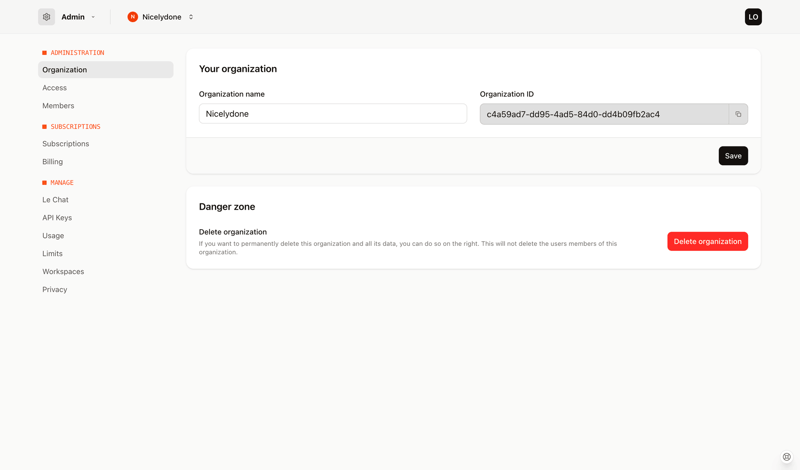Image resolution: width=800 pixels, height=470 pixels.
Task: Open Le Chat management page
Action: pos(56,200)
